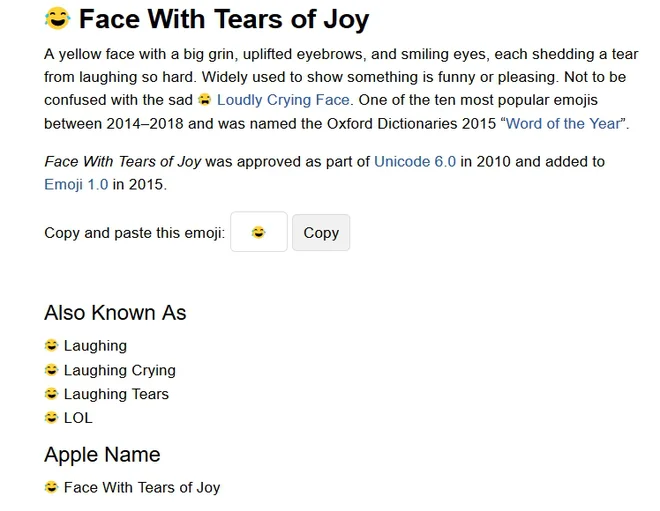Image resolution: width=660 pixels, height=511 pixels.
Task: Click the Face With Tears of Joy title
Action: [224, 19]
